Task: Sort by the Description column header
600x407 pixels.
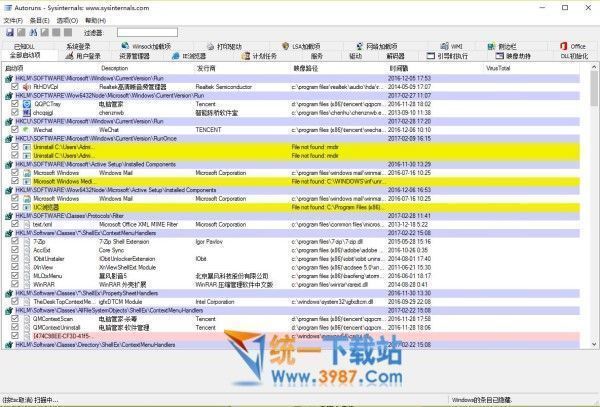Action: [114, 68]
